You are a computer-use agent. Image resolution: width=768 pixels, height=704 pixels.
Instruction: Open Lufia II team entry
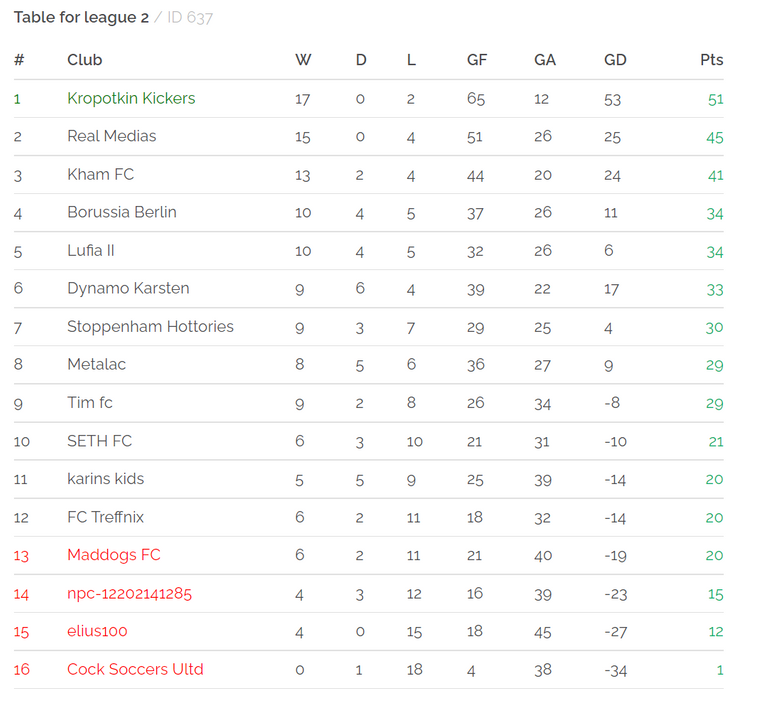click(91, 250)
